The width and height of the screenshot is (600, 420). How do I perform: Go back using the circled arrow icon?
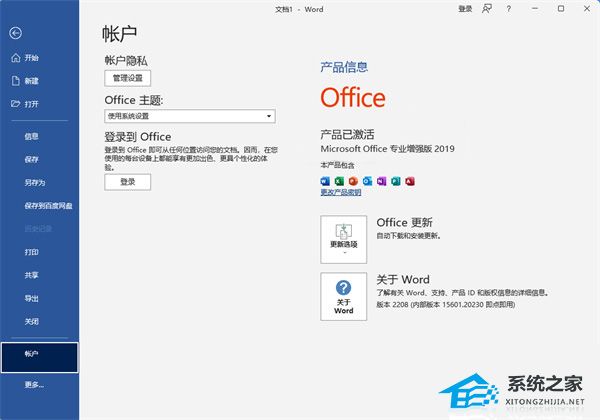(x=15, y=33)
